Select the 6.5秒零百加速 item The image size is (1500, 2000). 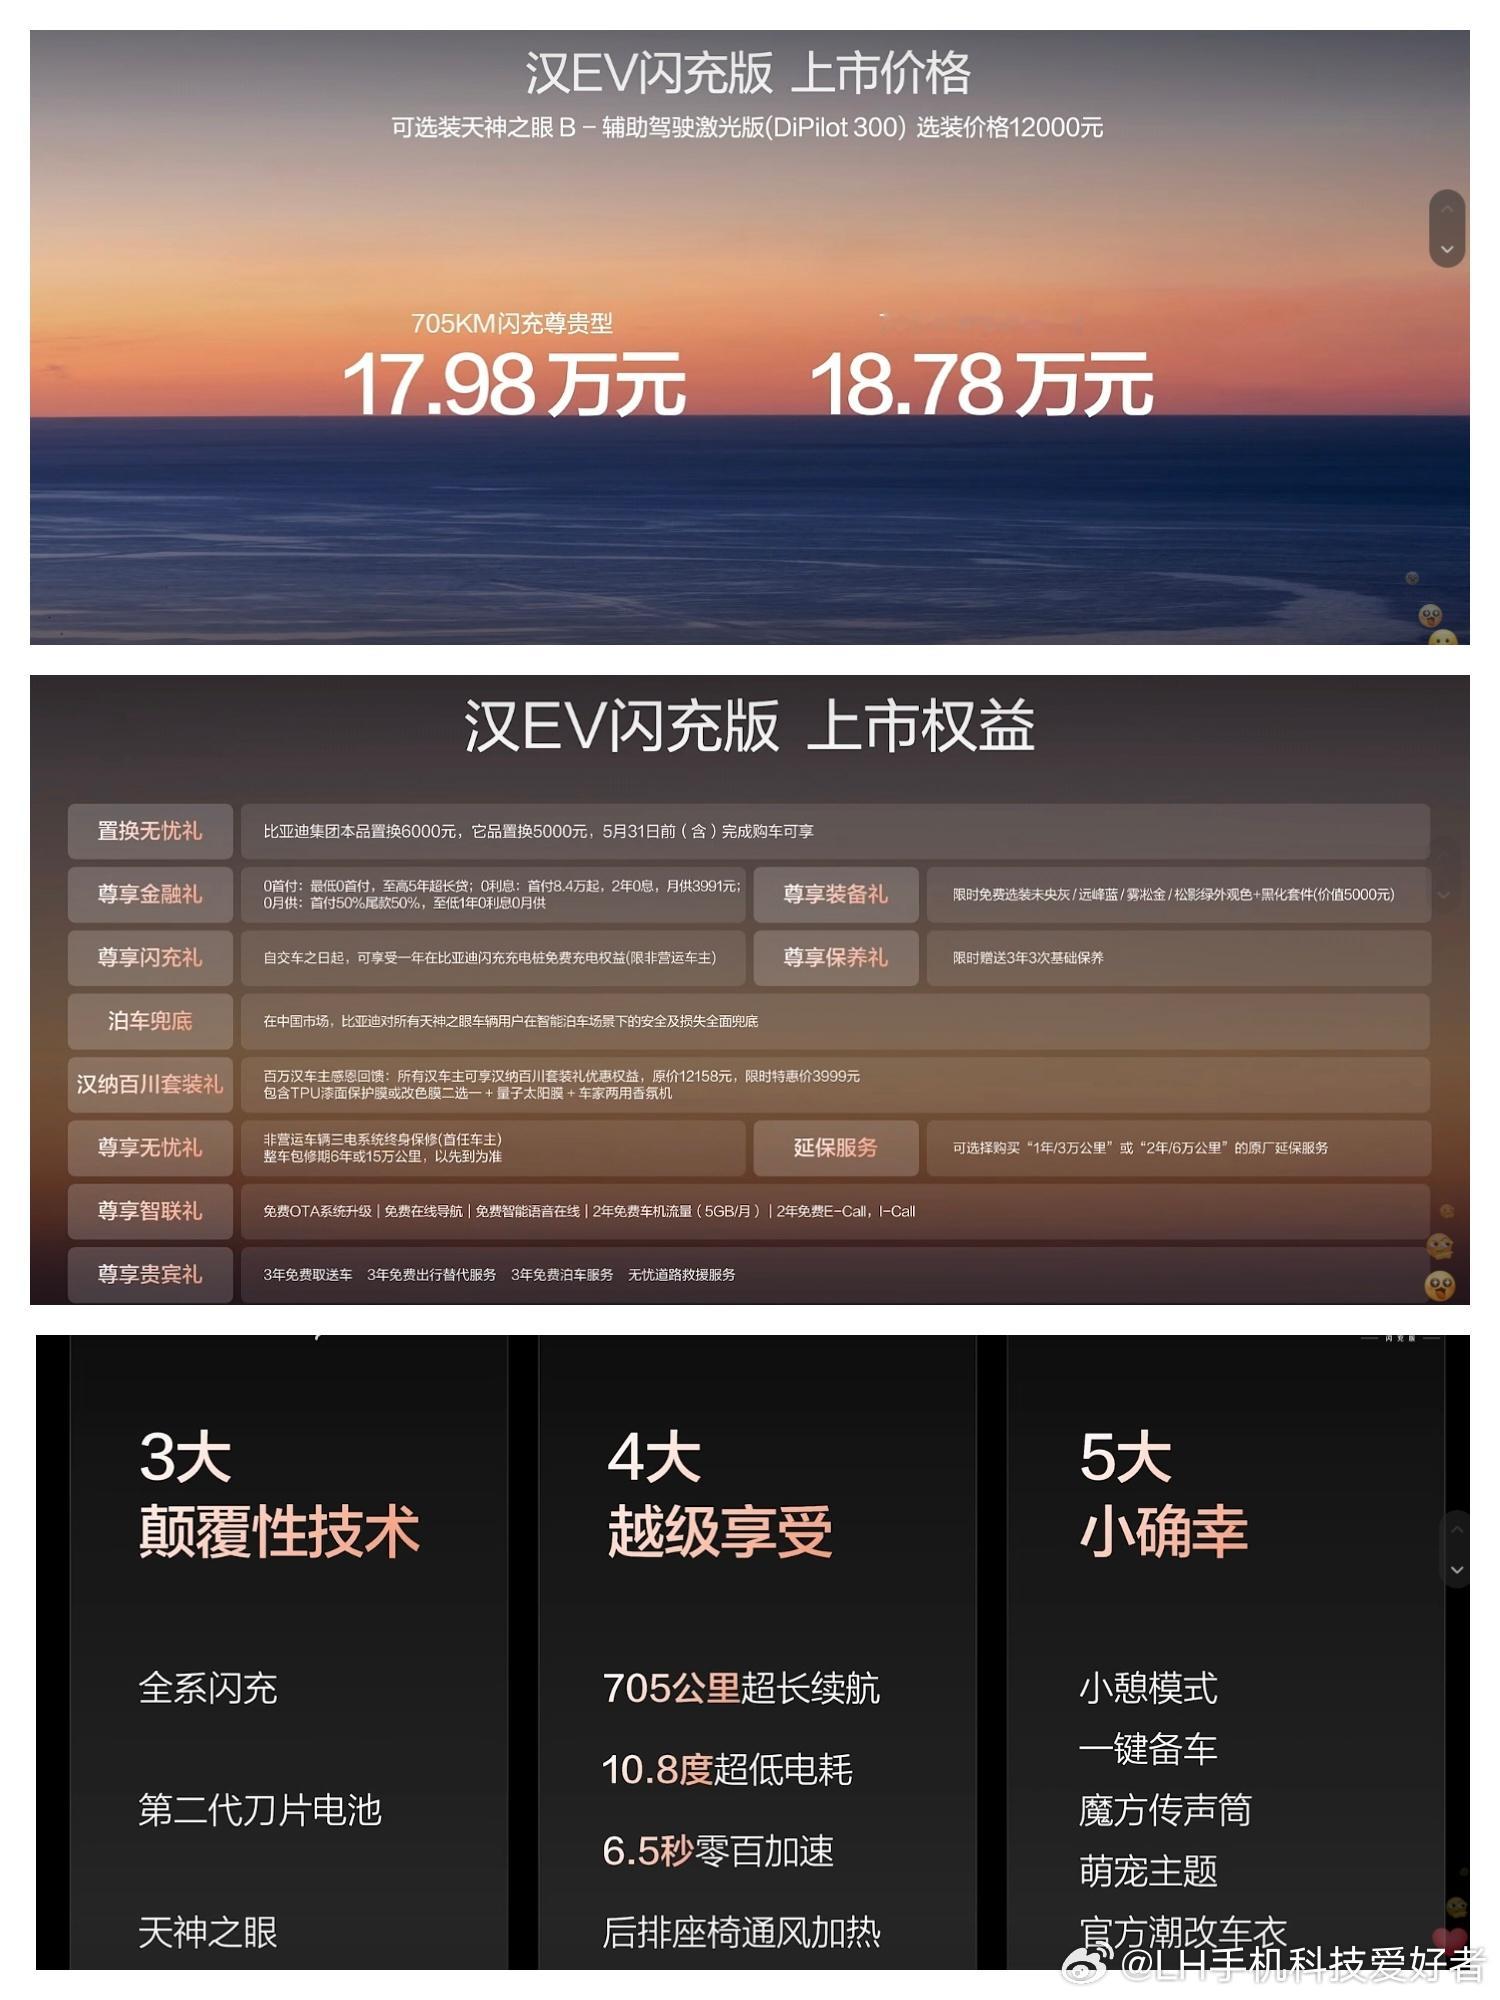click(x=718, y=1851)
